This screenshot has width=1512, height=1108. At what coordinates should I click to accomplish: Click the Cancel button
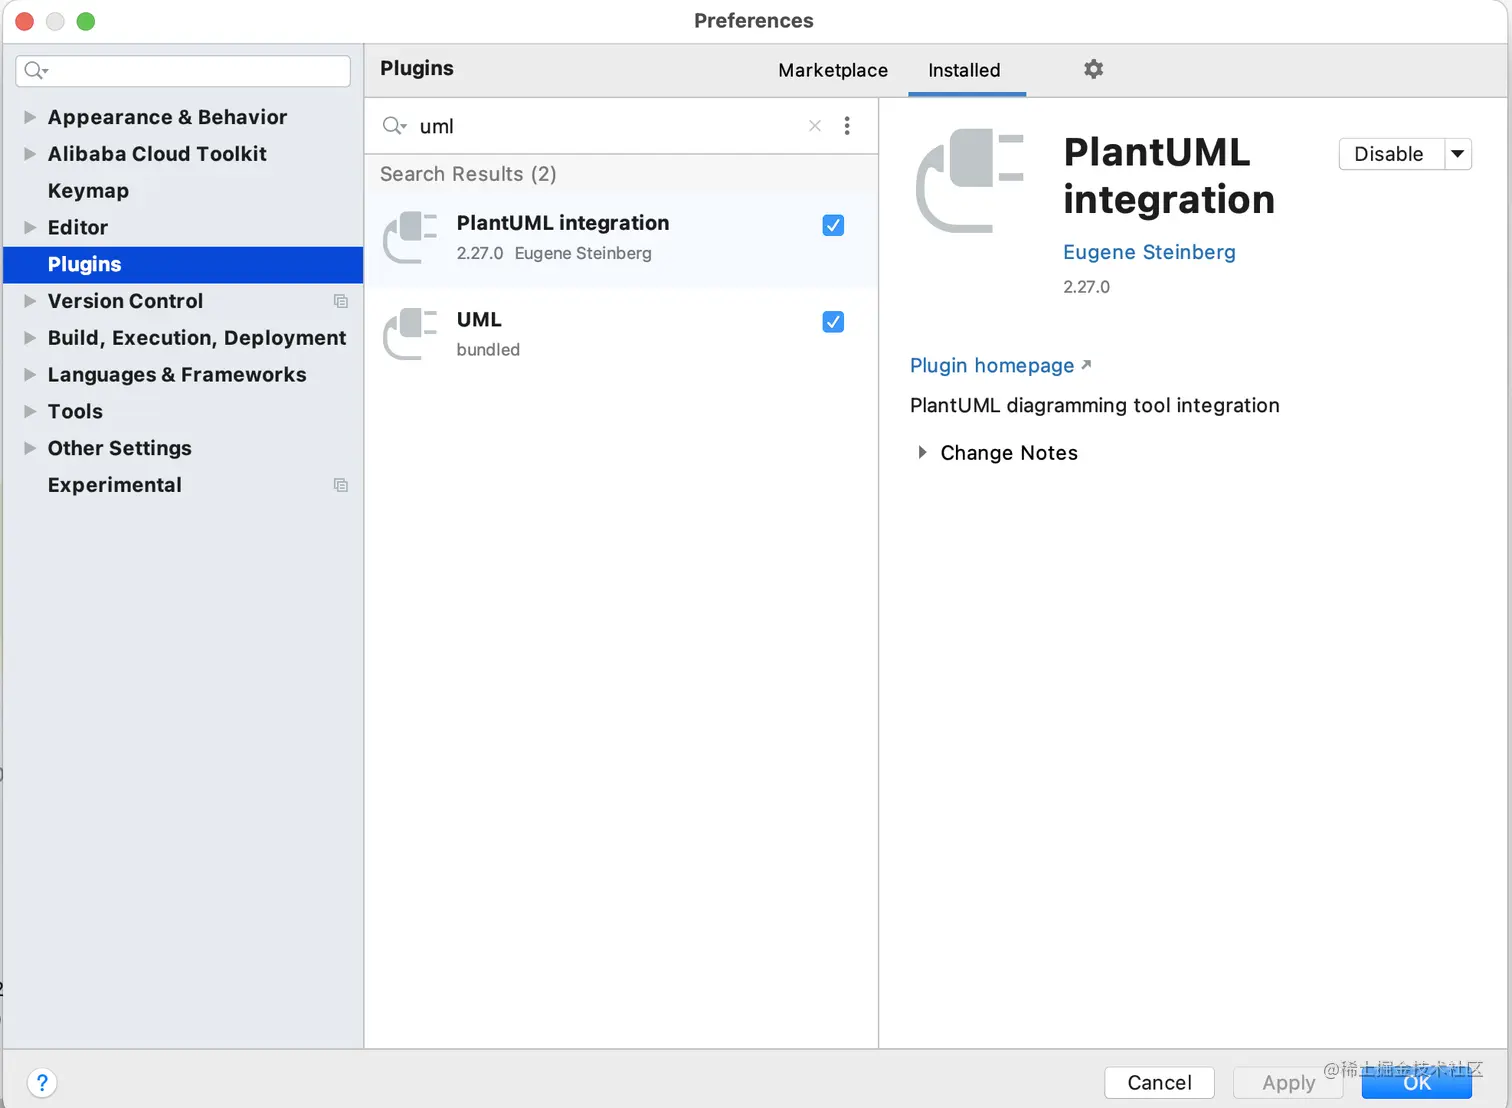tap(1159, 1082)
